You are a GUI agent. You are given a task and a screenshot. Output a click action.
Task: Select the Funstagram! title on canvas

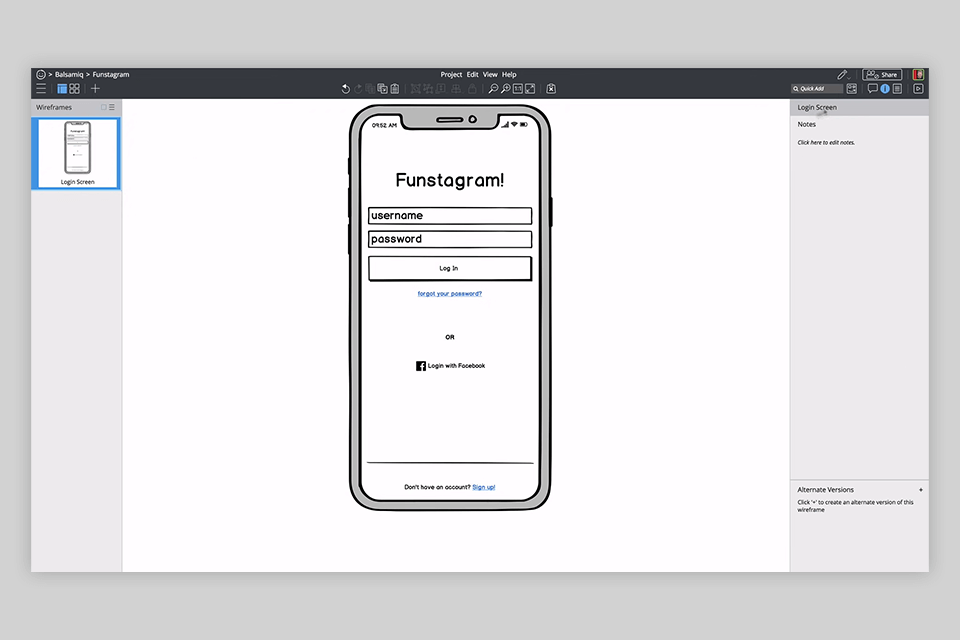coord(449,180)
